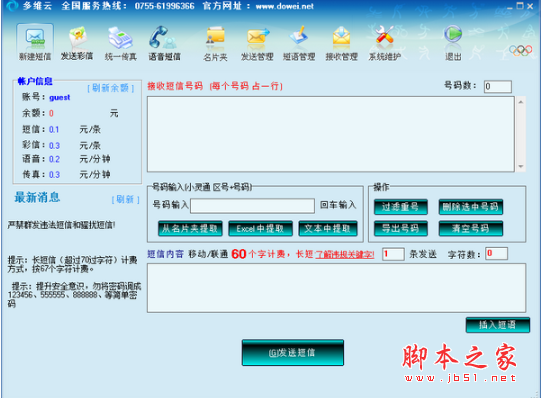
Task: Open the 新建短信 (new SMS) toolbar icon
Action: (35, 43)
